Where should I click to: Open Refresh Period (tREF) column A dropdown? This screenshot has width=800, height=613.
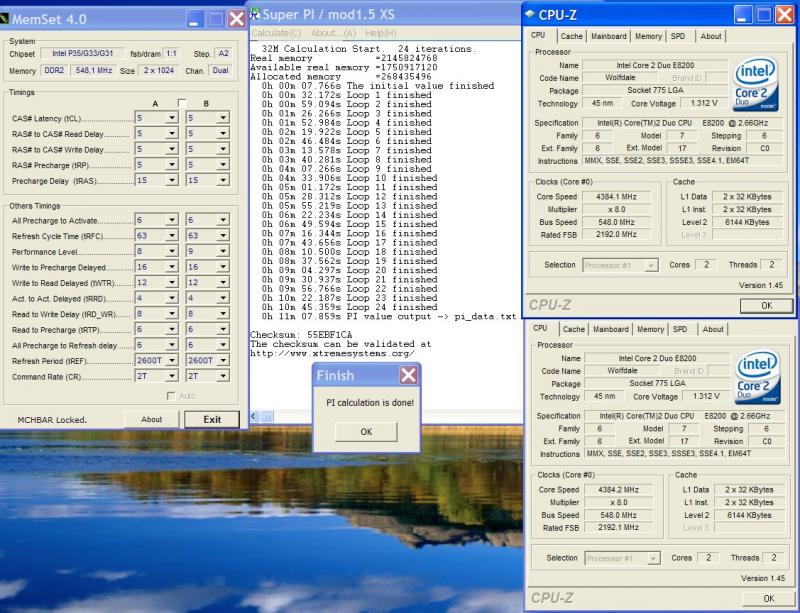[172, 360]
